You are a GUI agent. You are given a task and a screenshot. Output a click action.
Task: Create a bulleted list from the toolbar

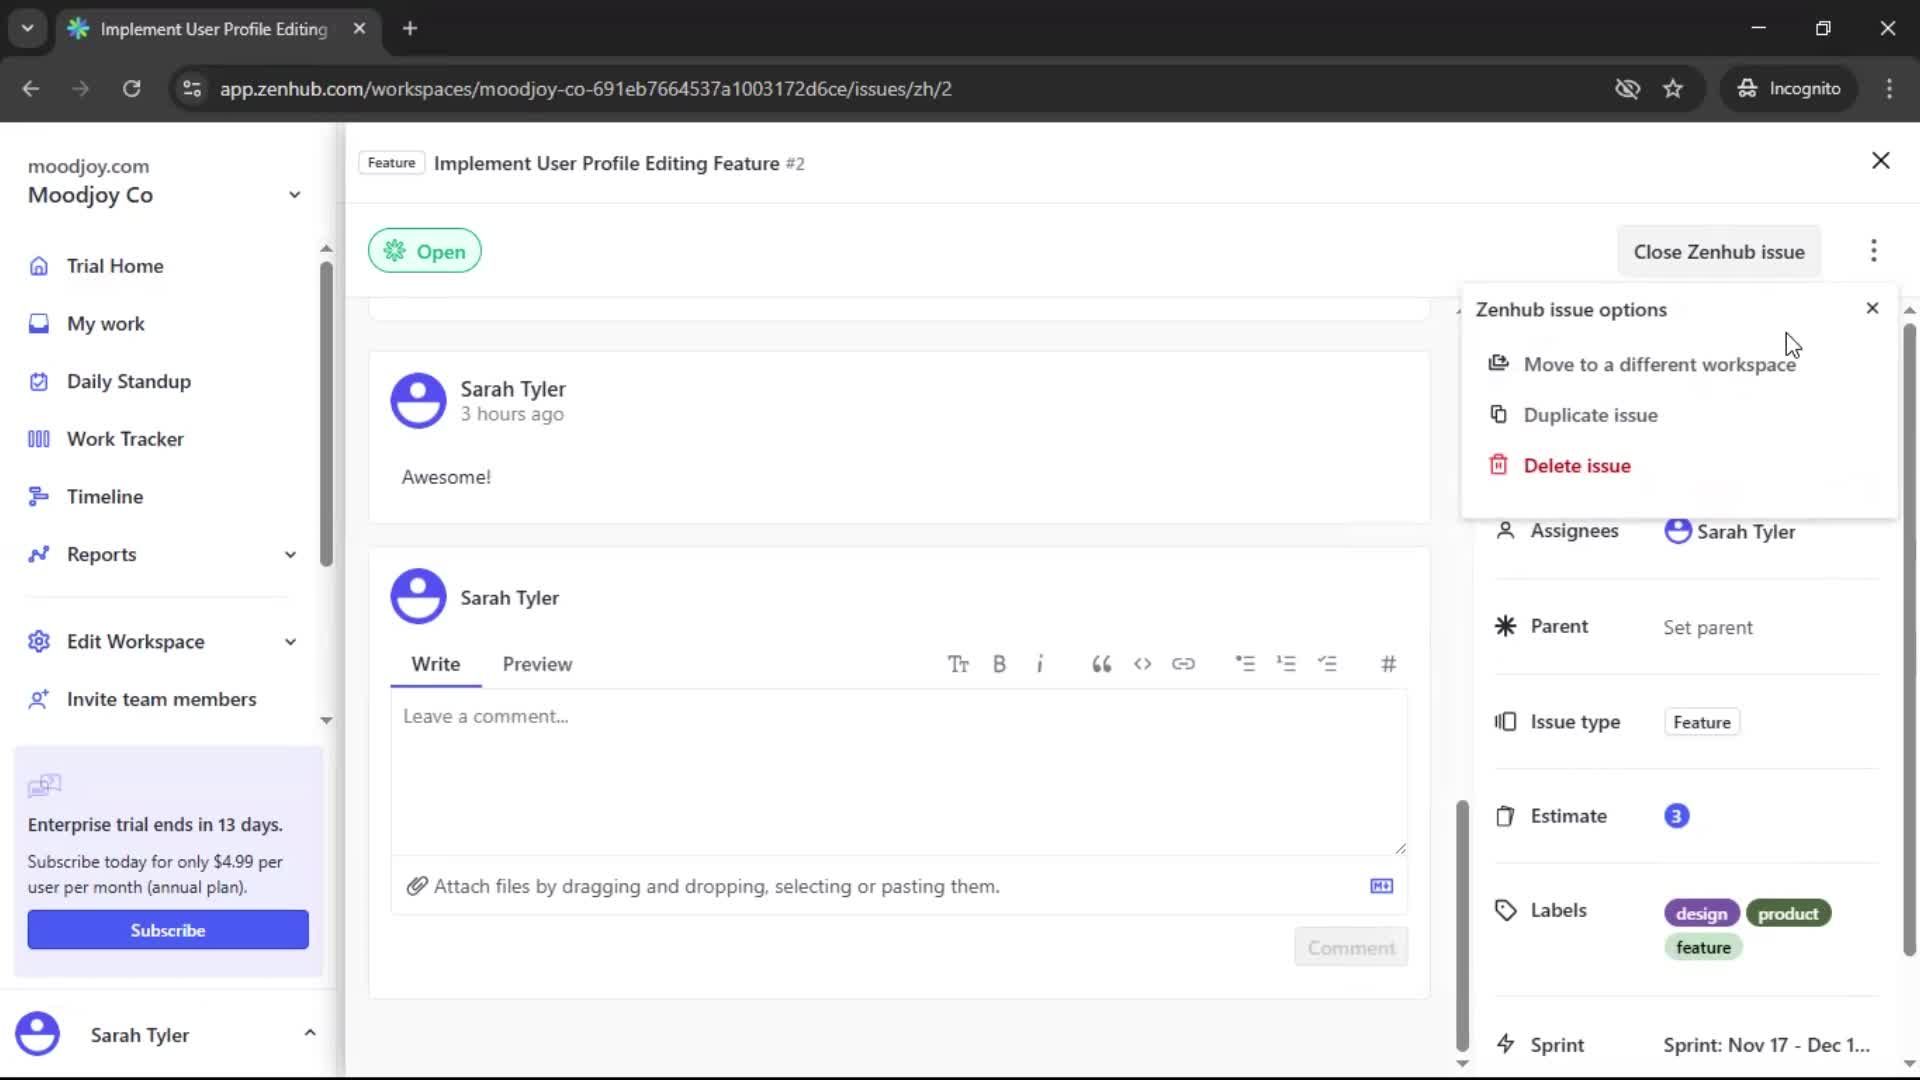[1245, 663]
